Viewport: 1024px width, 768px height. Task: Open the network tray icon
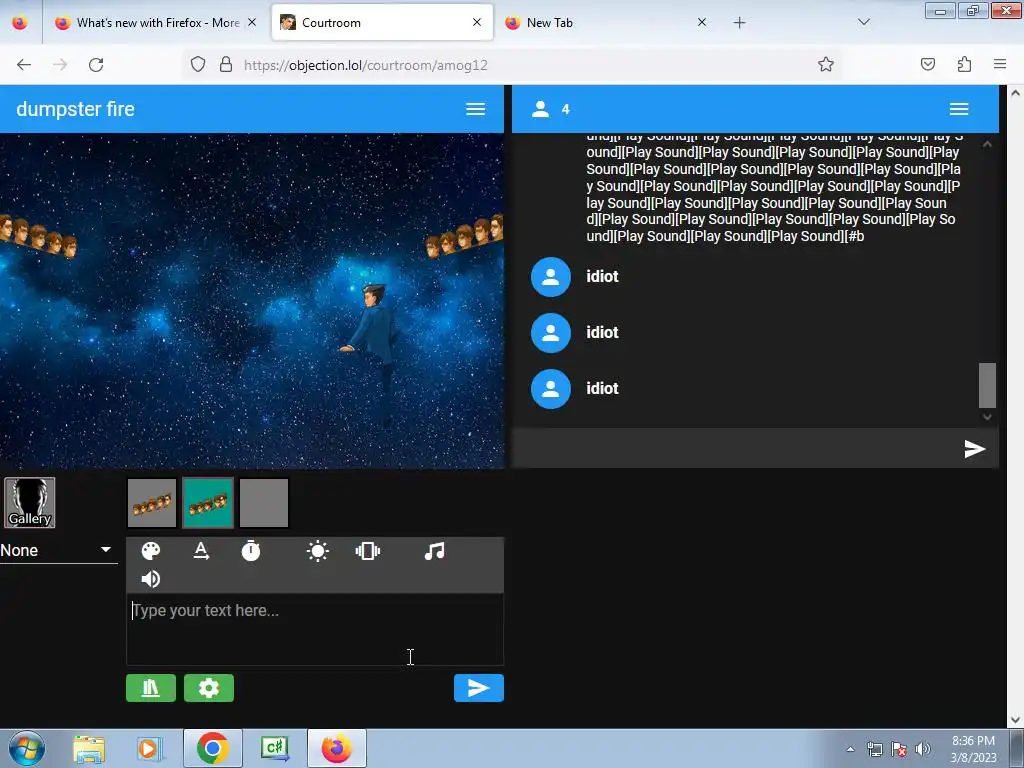tap(874, 749)
